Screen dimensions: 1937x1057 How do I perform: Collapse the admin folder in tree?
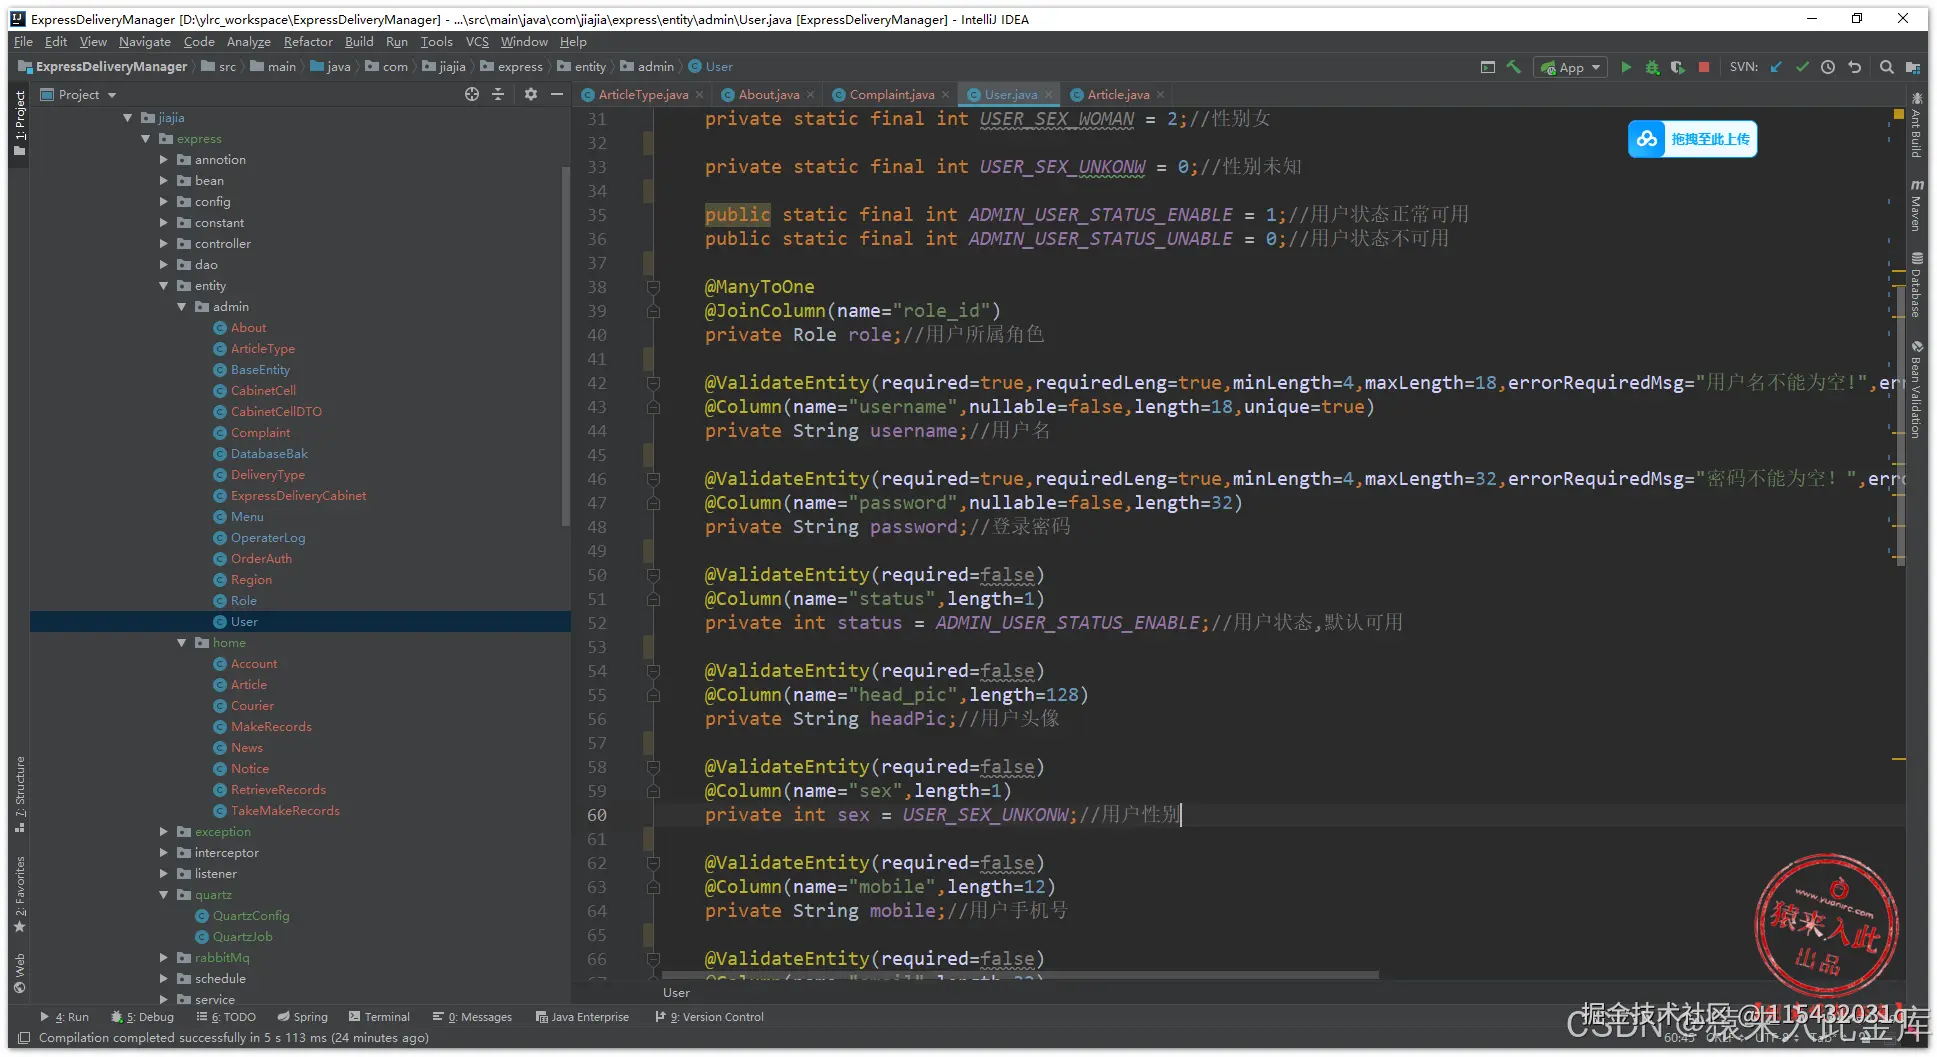182,307
